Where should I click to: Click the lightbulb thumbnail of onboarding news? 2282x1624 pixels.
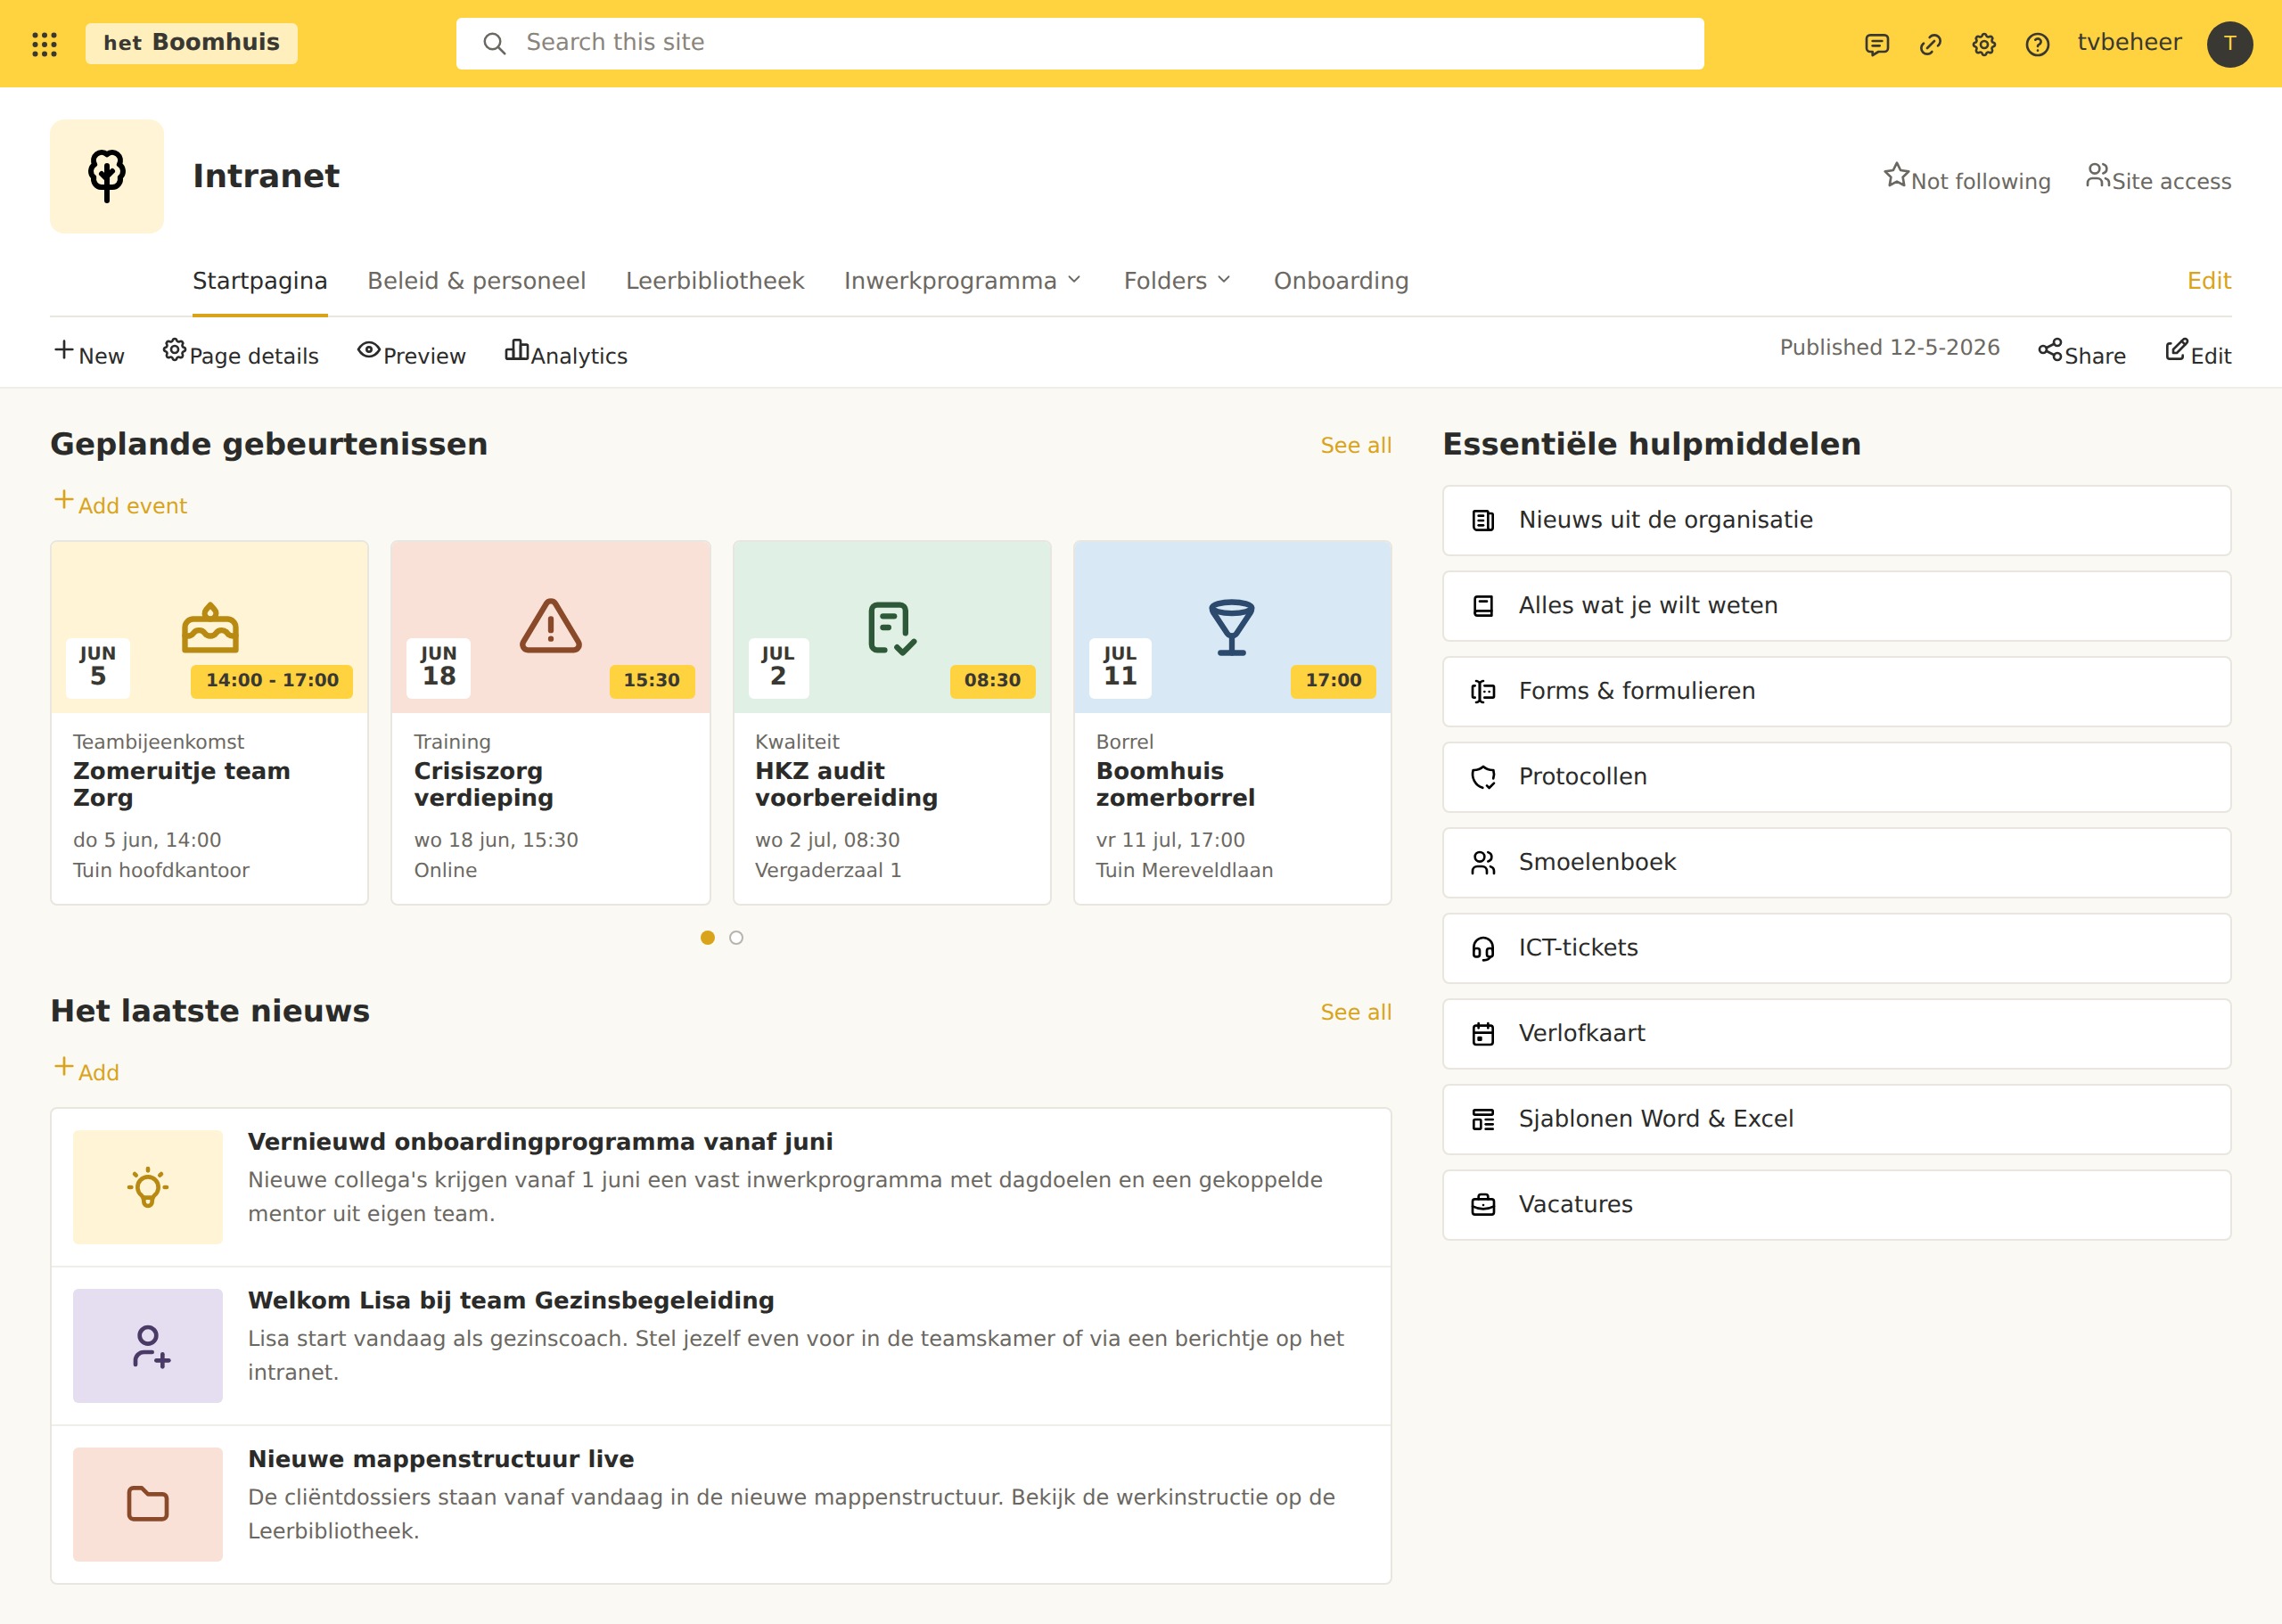tap(148, 1187)
